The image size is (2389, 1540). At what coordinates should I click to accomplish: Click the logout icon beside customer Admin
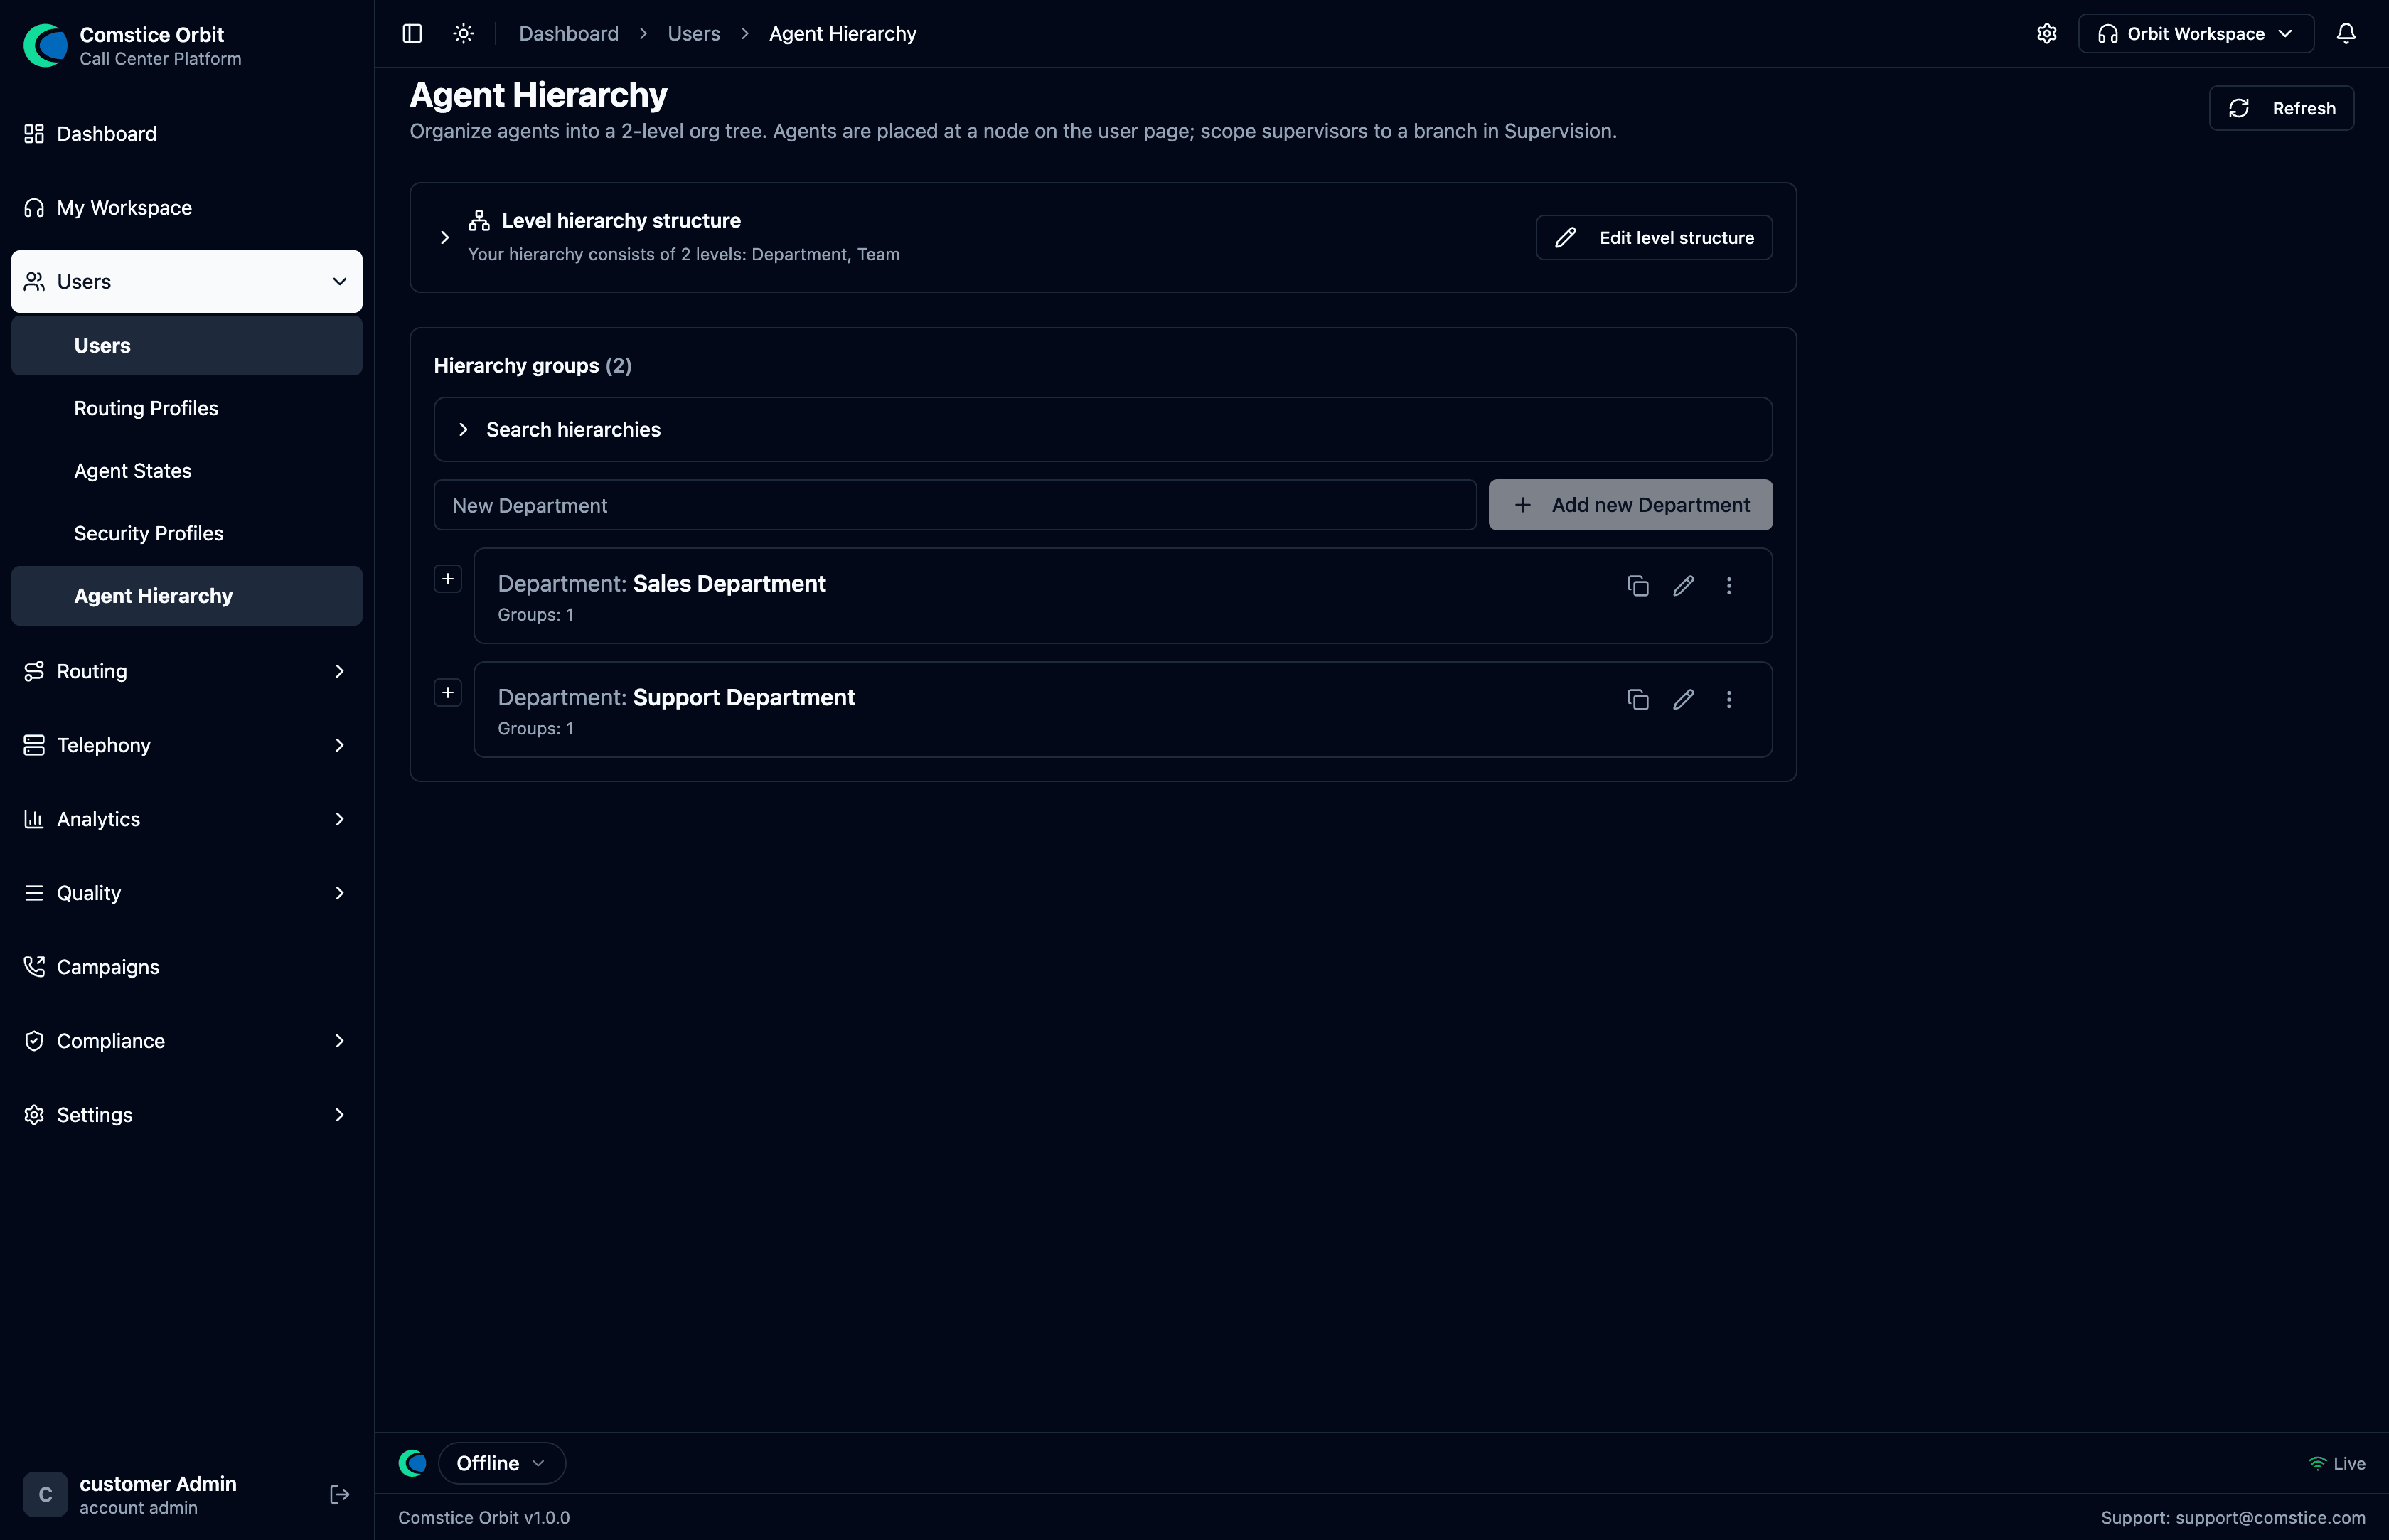point(340,1494)
